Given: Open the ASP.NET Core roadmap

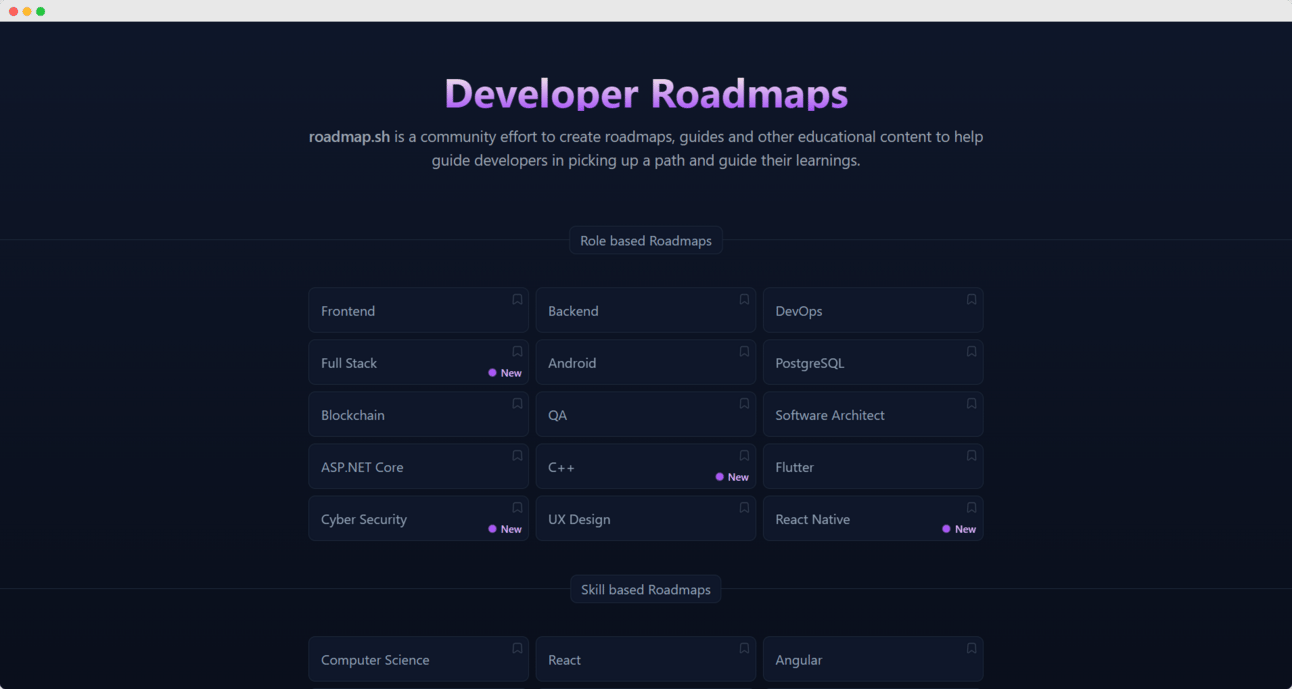Looking at the screenshot, I should pyautogui.click(x=418, y=466).
